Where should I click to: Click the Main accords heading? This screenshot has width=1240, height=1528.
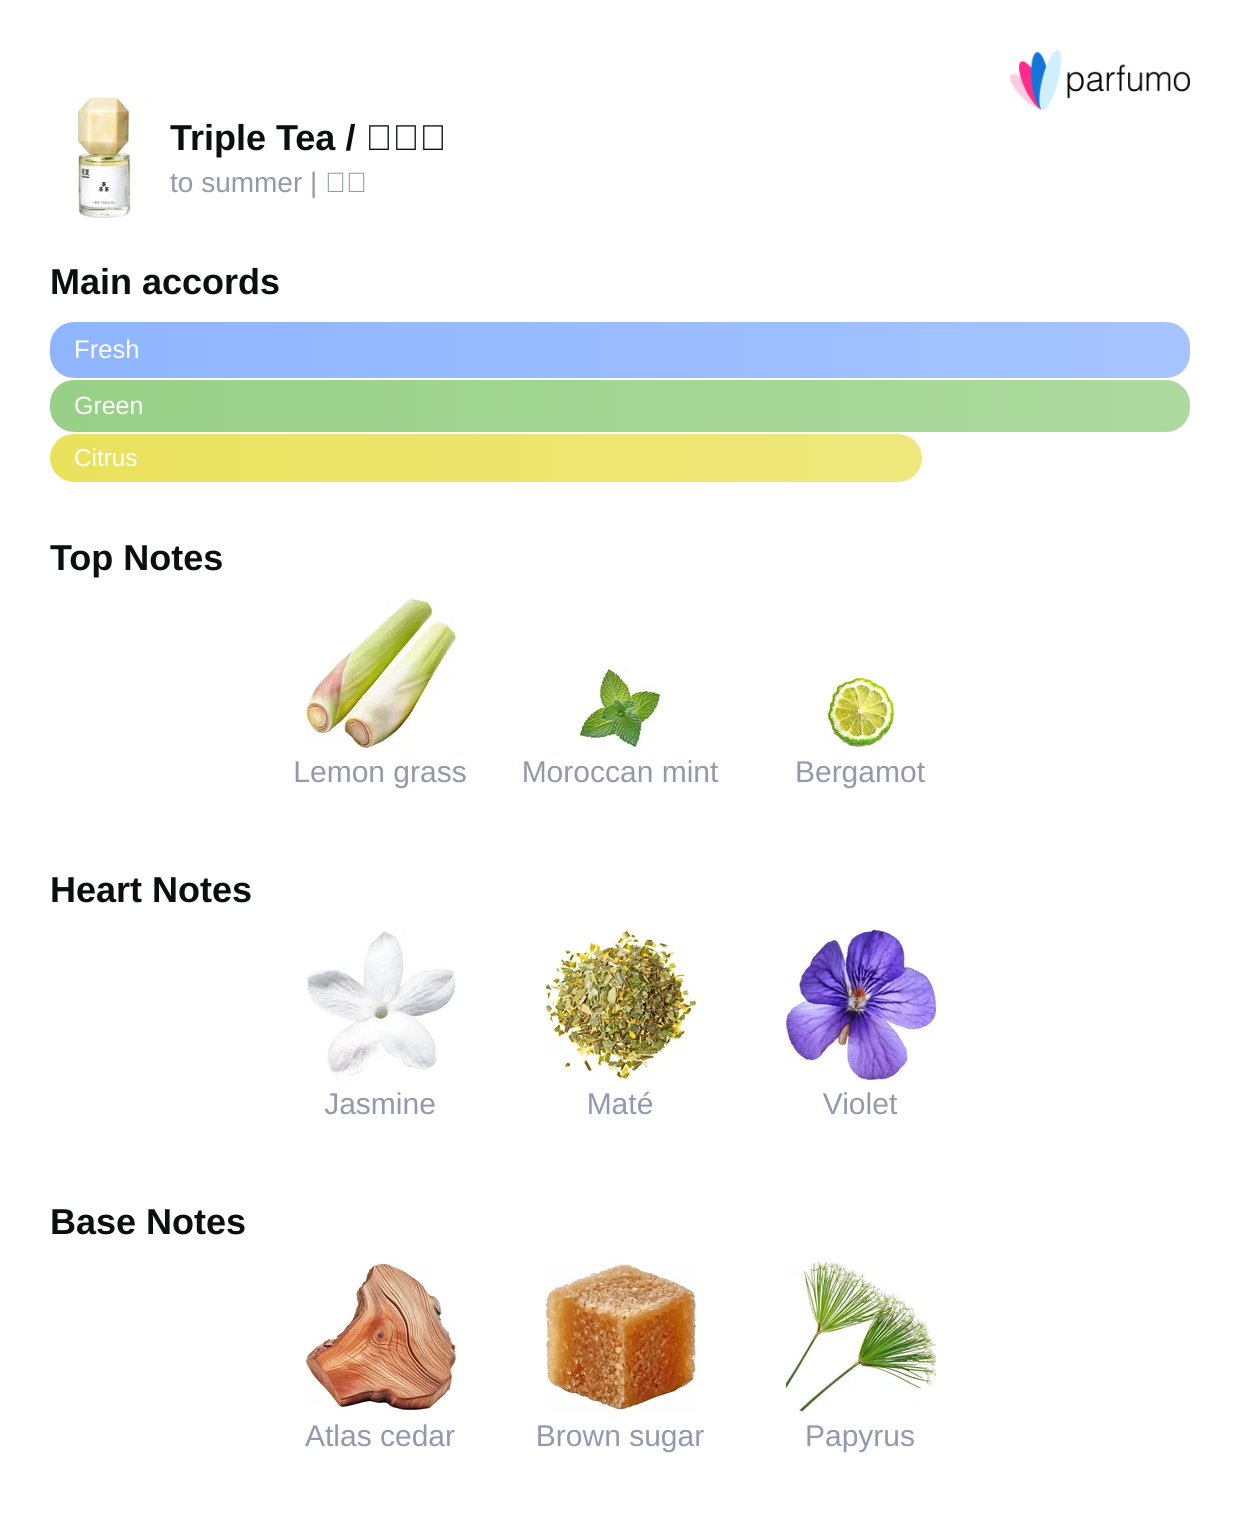click(x=165, y=282)
